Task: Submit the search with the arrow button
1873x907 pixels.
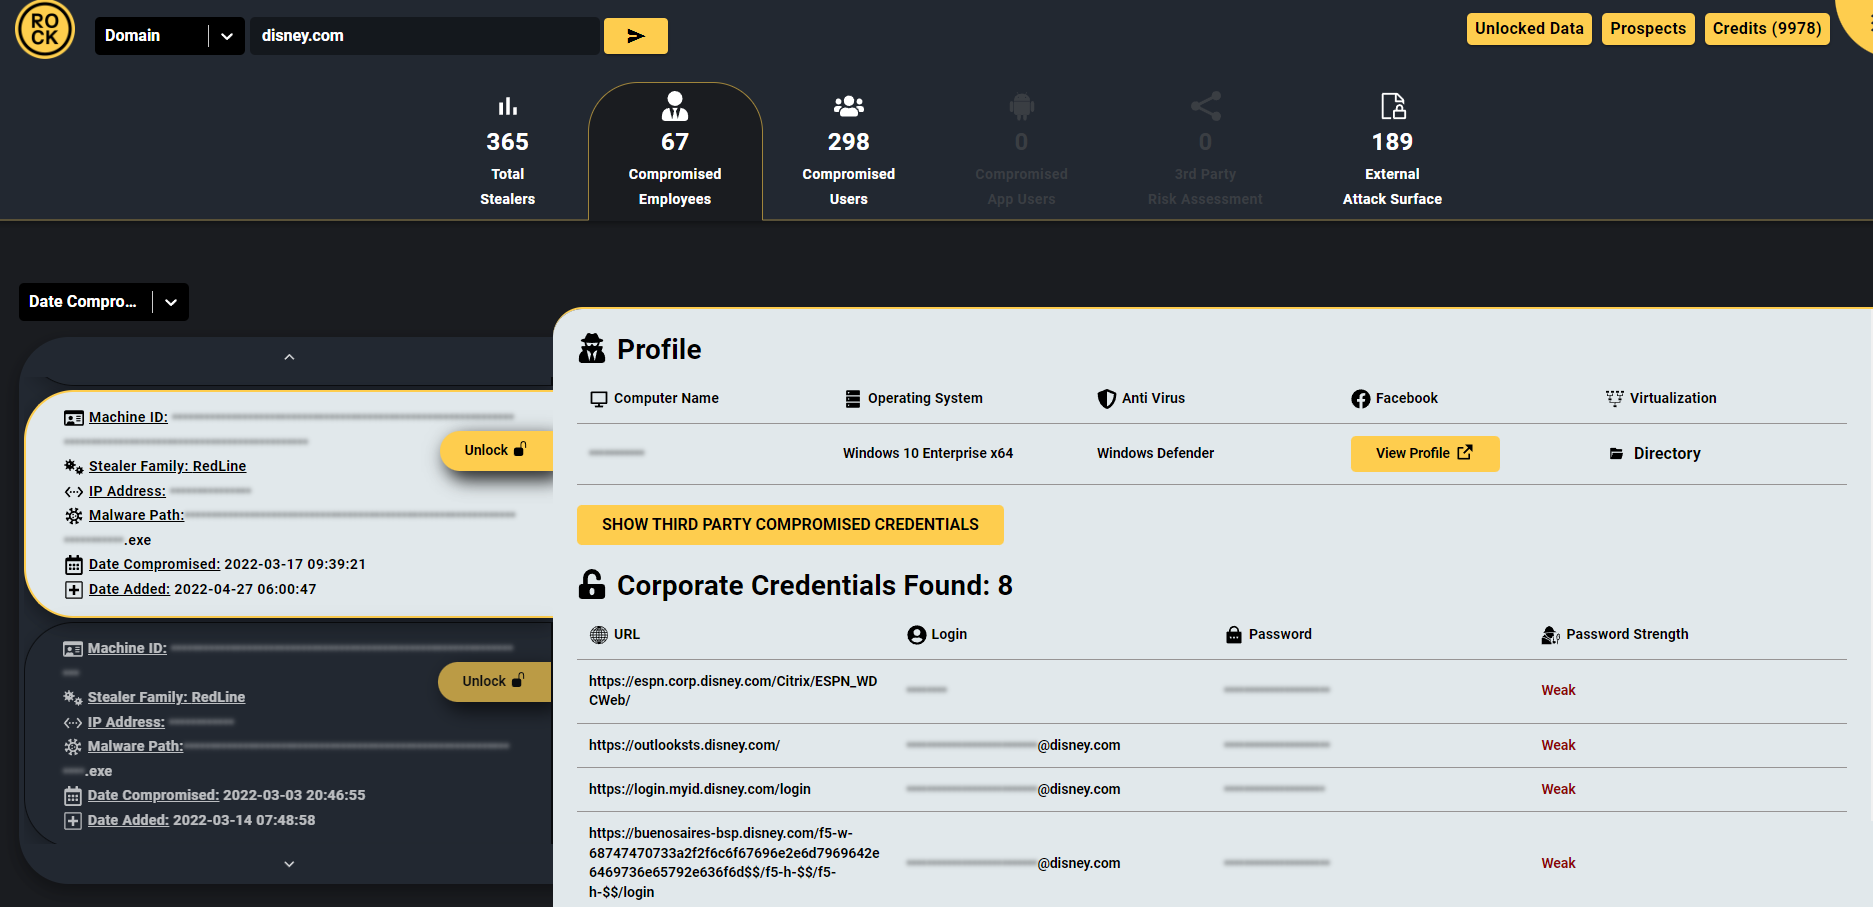Action: (636, 36)
